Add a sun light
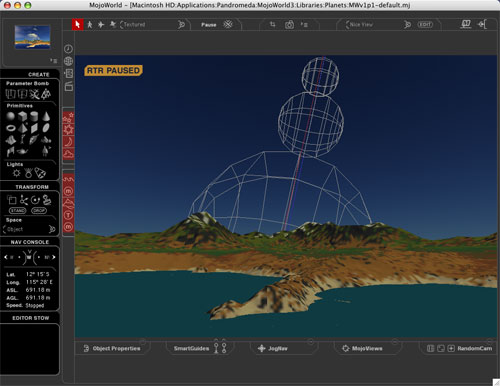Image resolution: width=500 pixels, height=386 pixels. pos(16,173)
